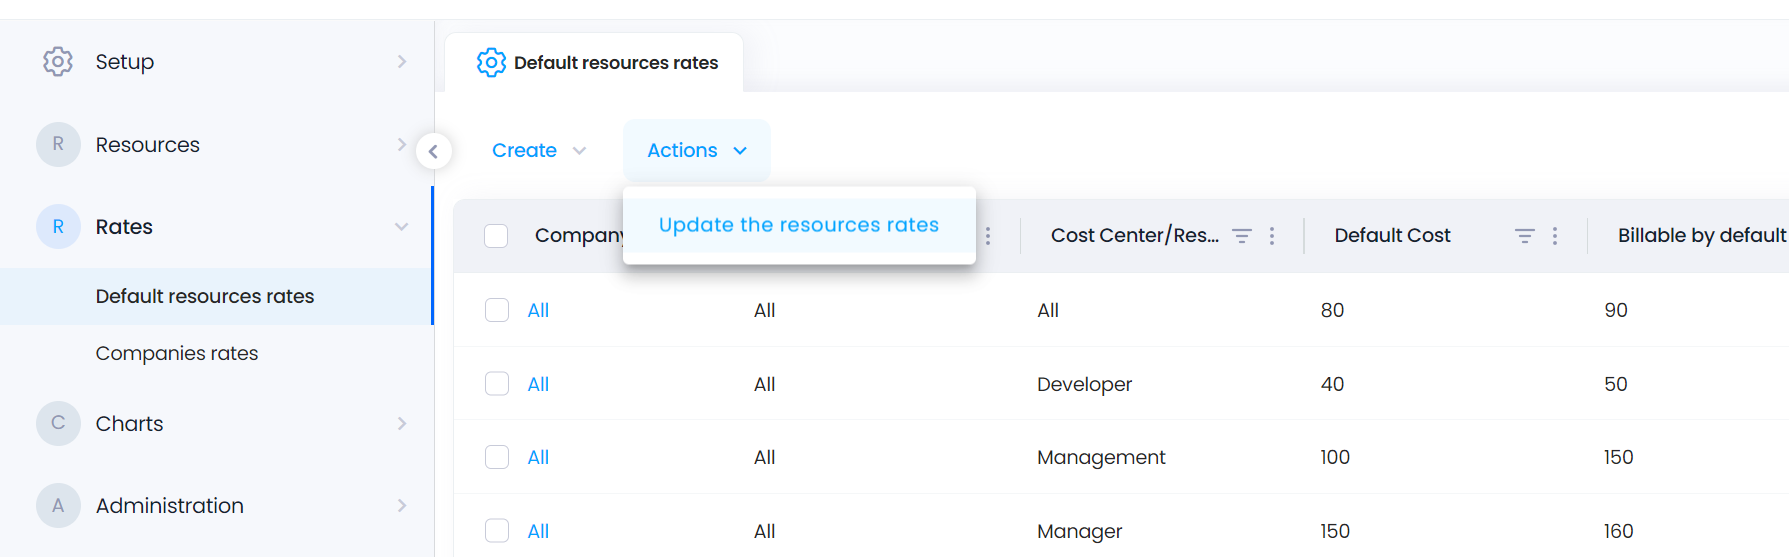Click the Administration A avatar icon
This screenshot has width=1789, height=557.
[58, 505]
